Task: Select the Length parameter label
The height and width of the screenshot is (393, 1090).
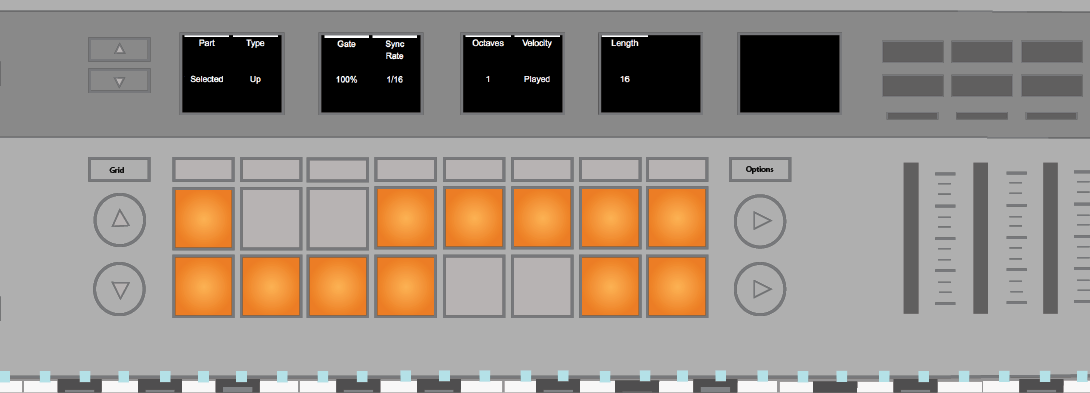Action: [624, 43]
